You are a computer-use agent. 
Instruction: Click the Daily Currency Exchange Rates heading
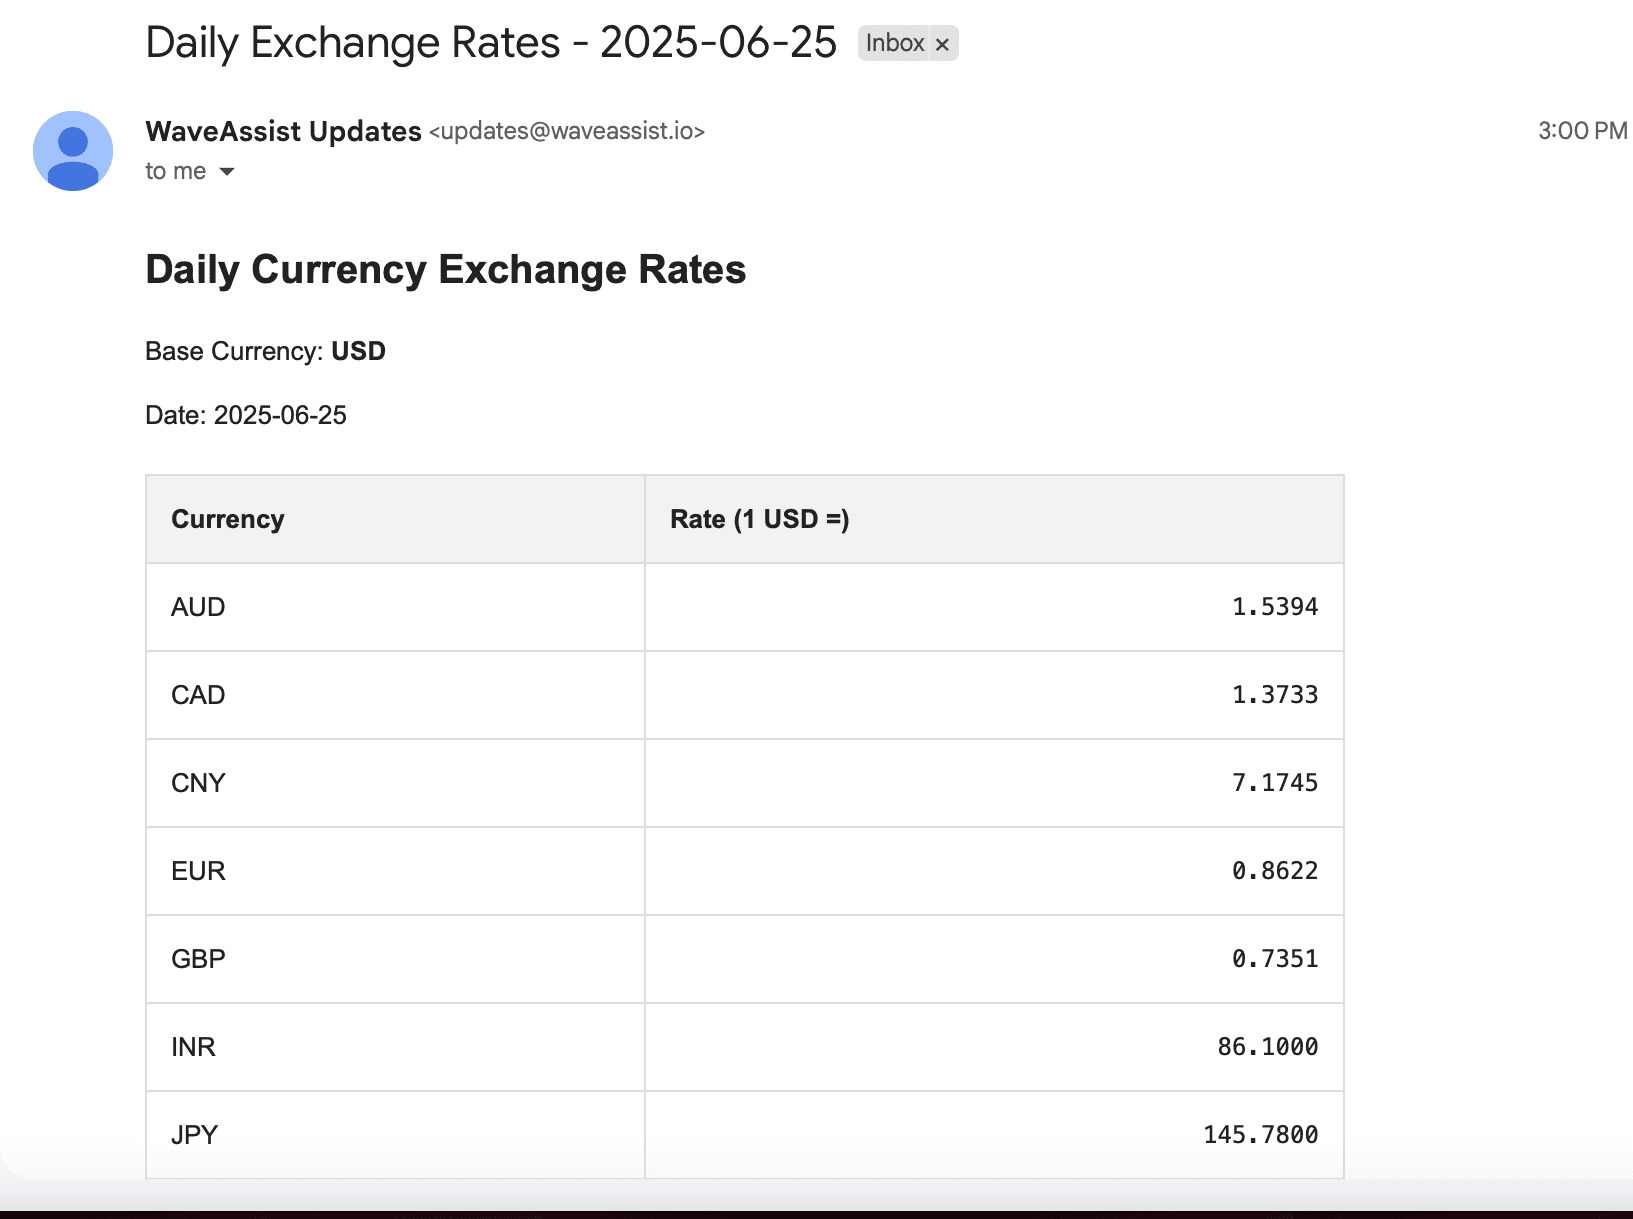pyautogui.click(x=446, y=270)
